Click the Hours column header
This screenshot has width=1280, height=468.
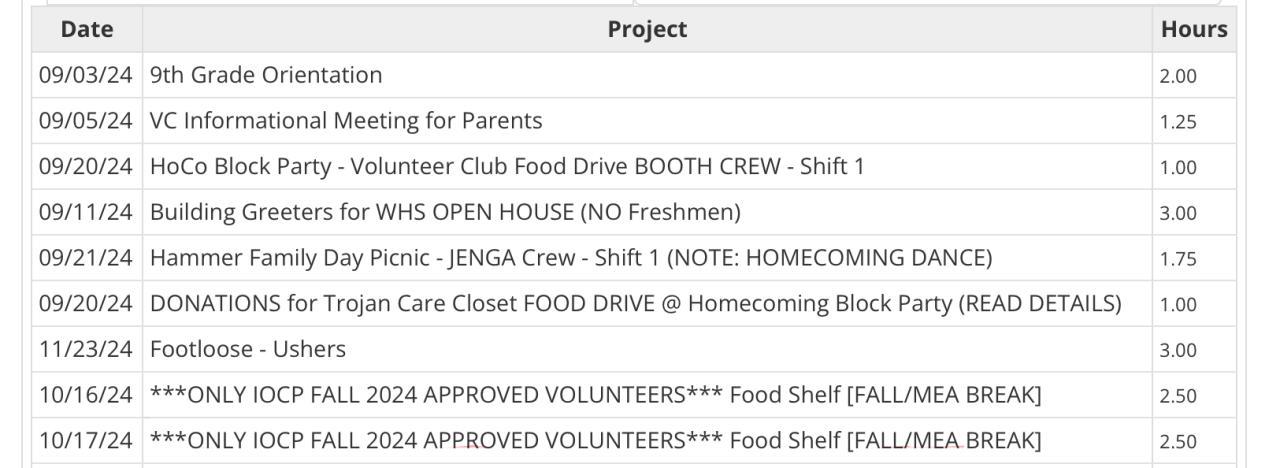1194,30
